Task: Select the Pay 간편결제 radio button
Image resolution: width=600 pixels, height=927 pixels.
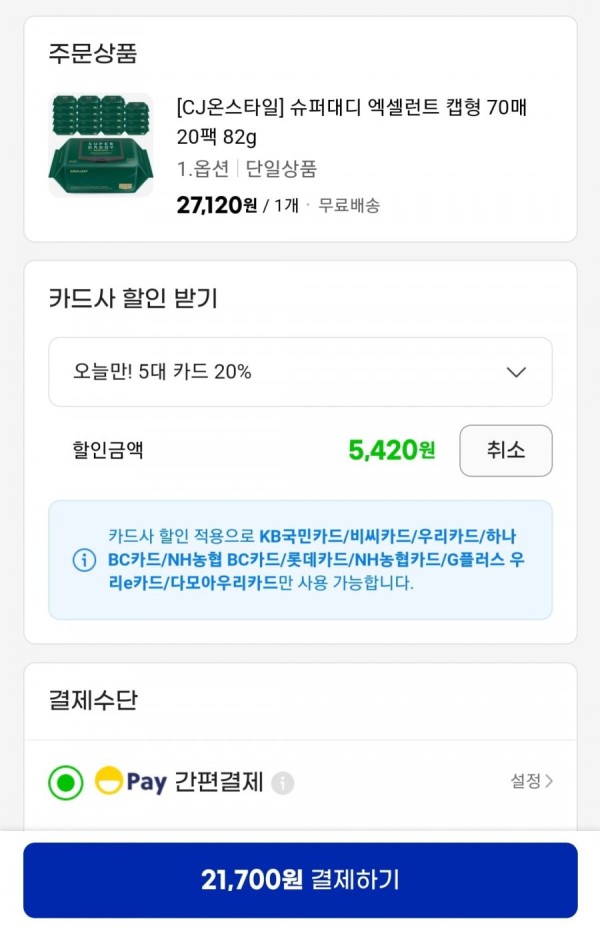Action: click(x=66, y=782)
